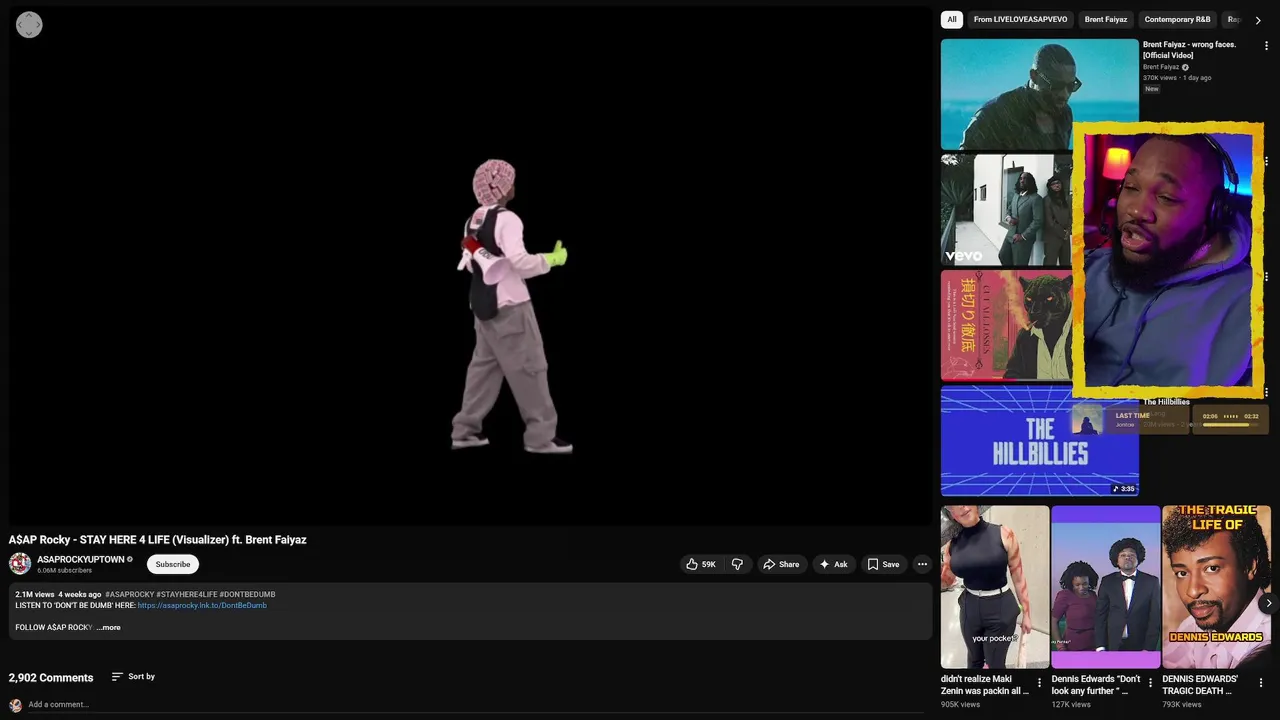Click the Share arrow button
Screen dimensions: 1280x720
click(781, 564)
